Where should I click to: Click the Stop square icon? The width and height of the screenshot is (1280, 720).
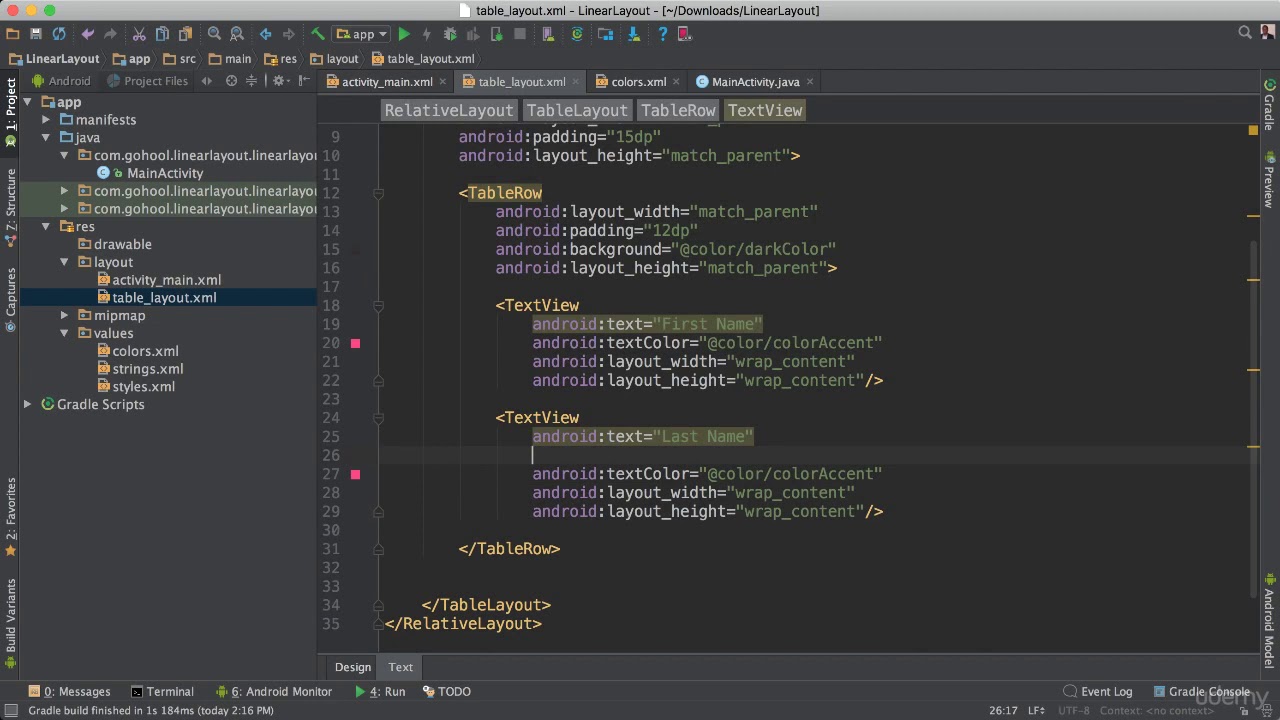[520, 34]
